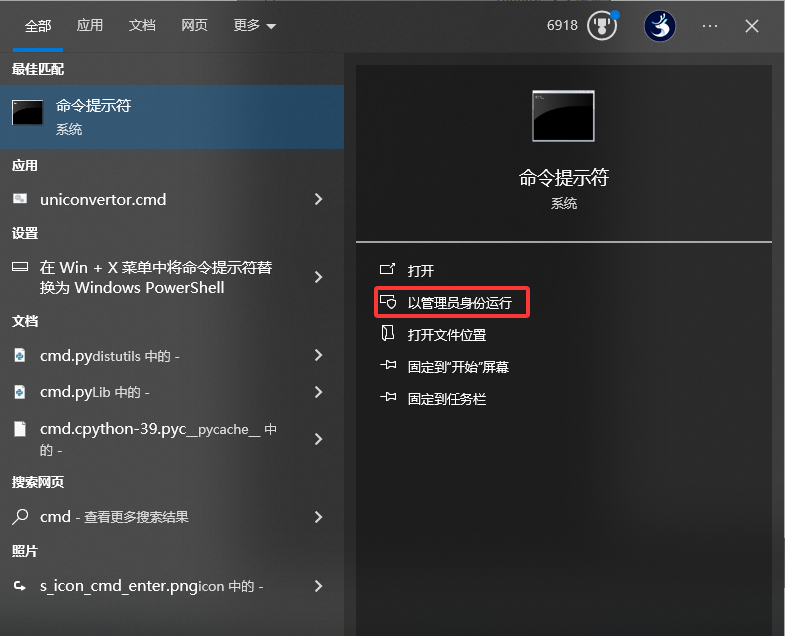Click the shield icon for admin run
The image size is (785, 636).
click(x=387, y=301)
